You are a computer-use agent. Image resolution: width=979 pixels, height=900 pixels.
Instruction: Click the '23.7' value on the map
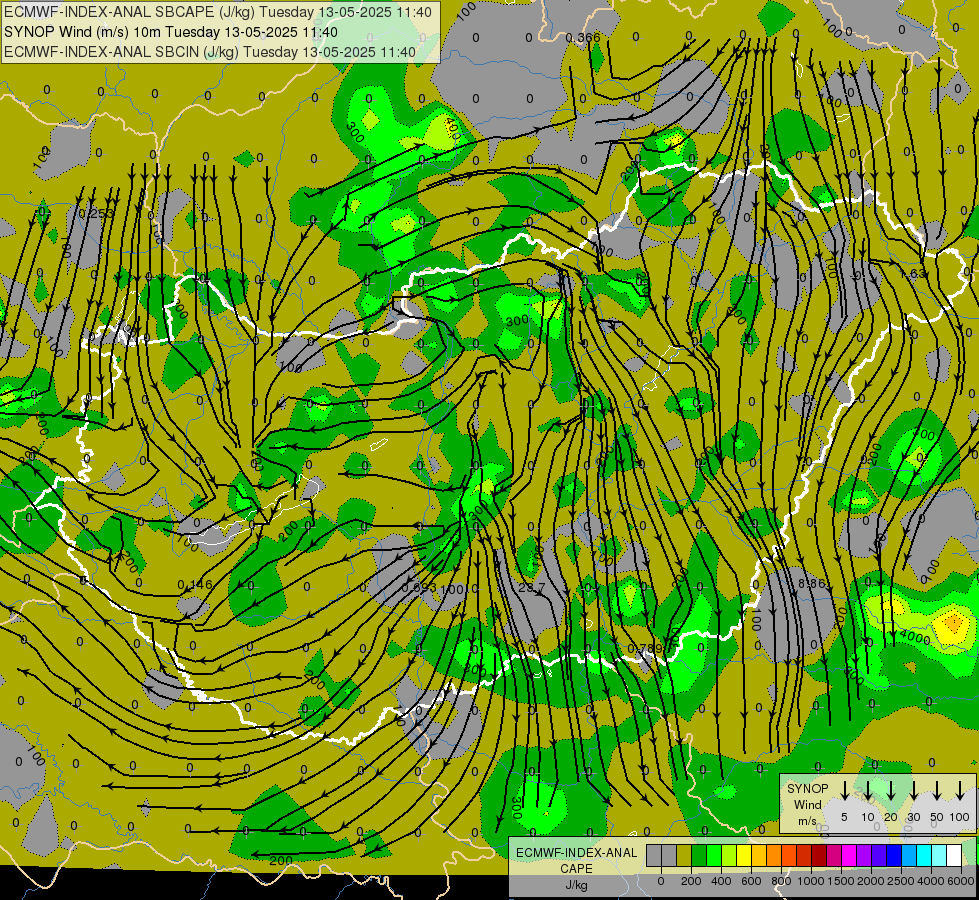coord(532,588)
